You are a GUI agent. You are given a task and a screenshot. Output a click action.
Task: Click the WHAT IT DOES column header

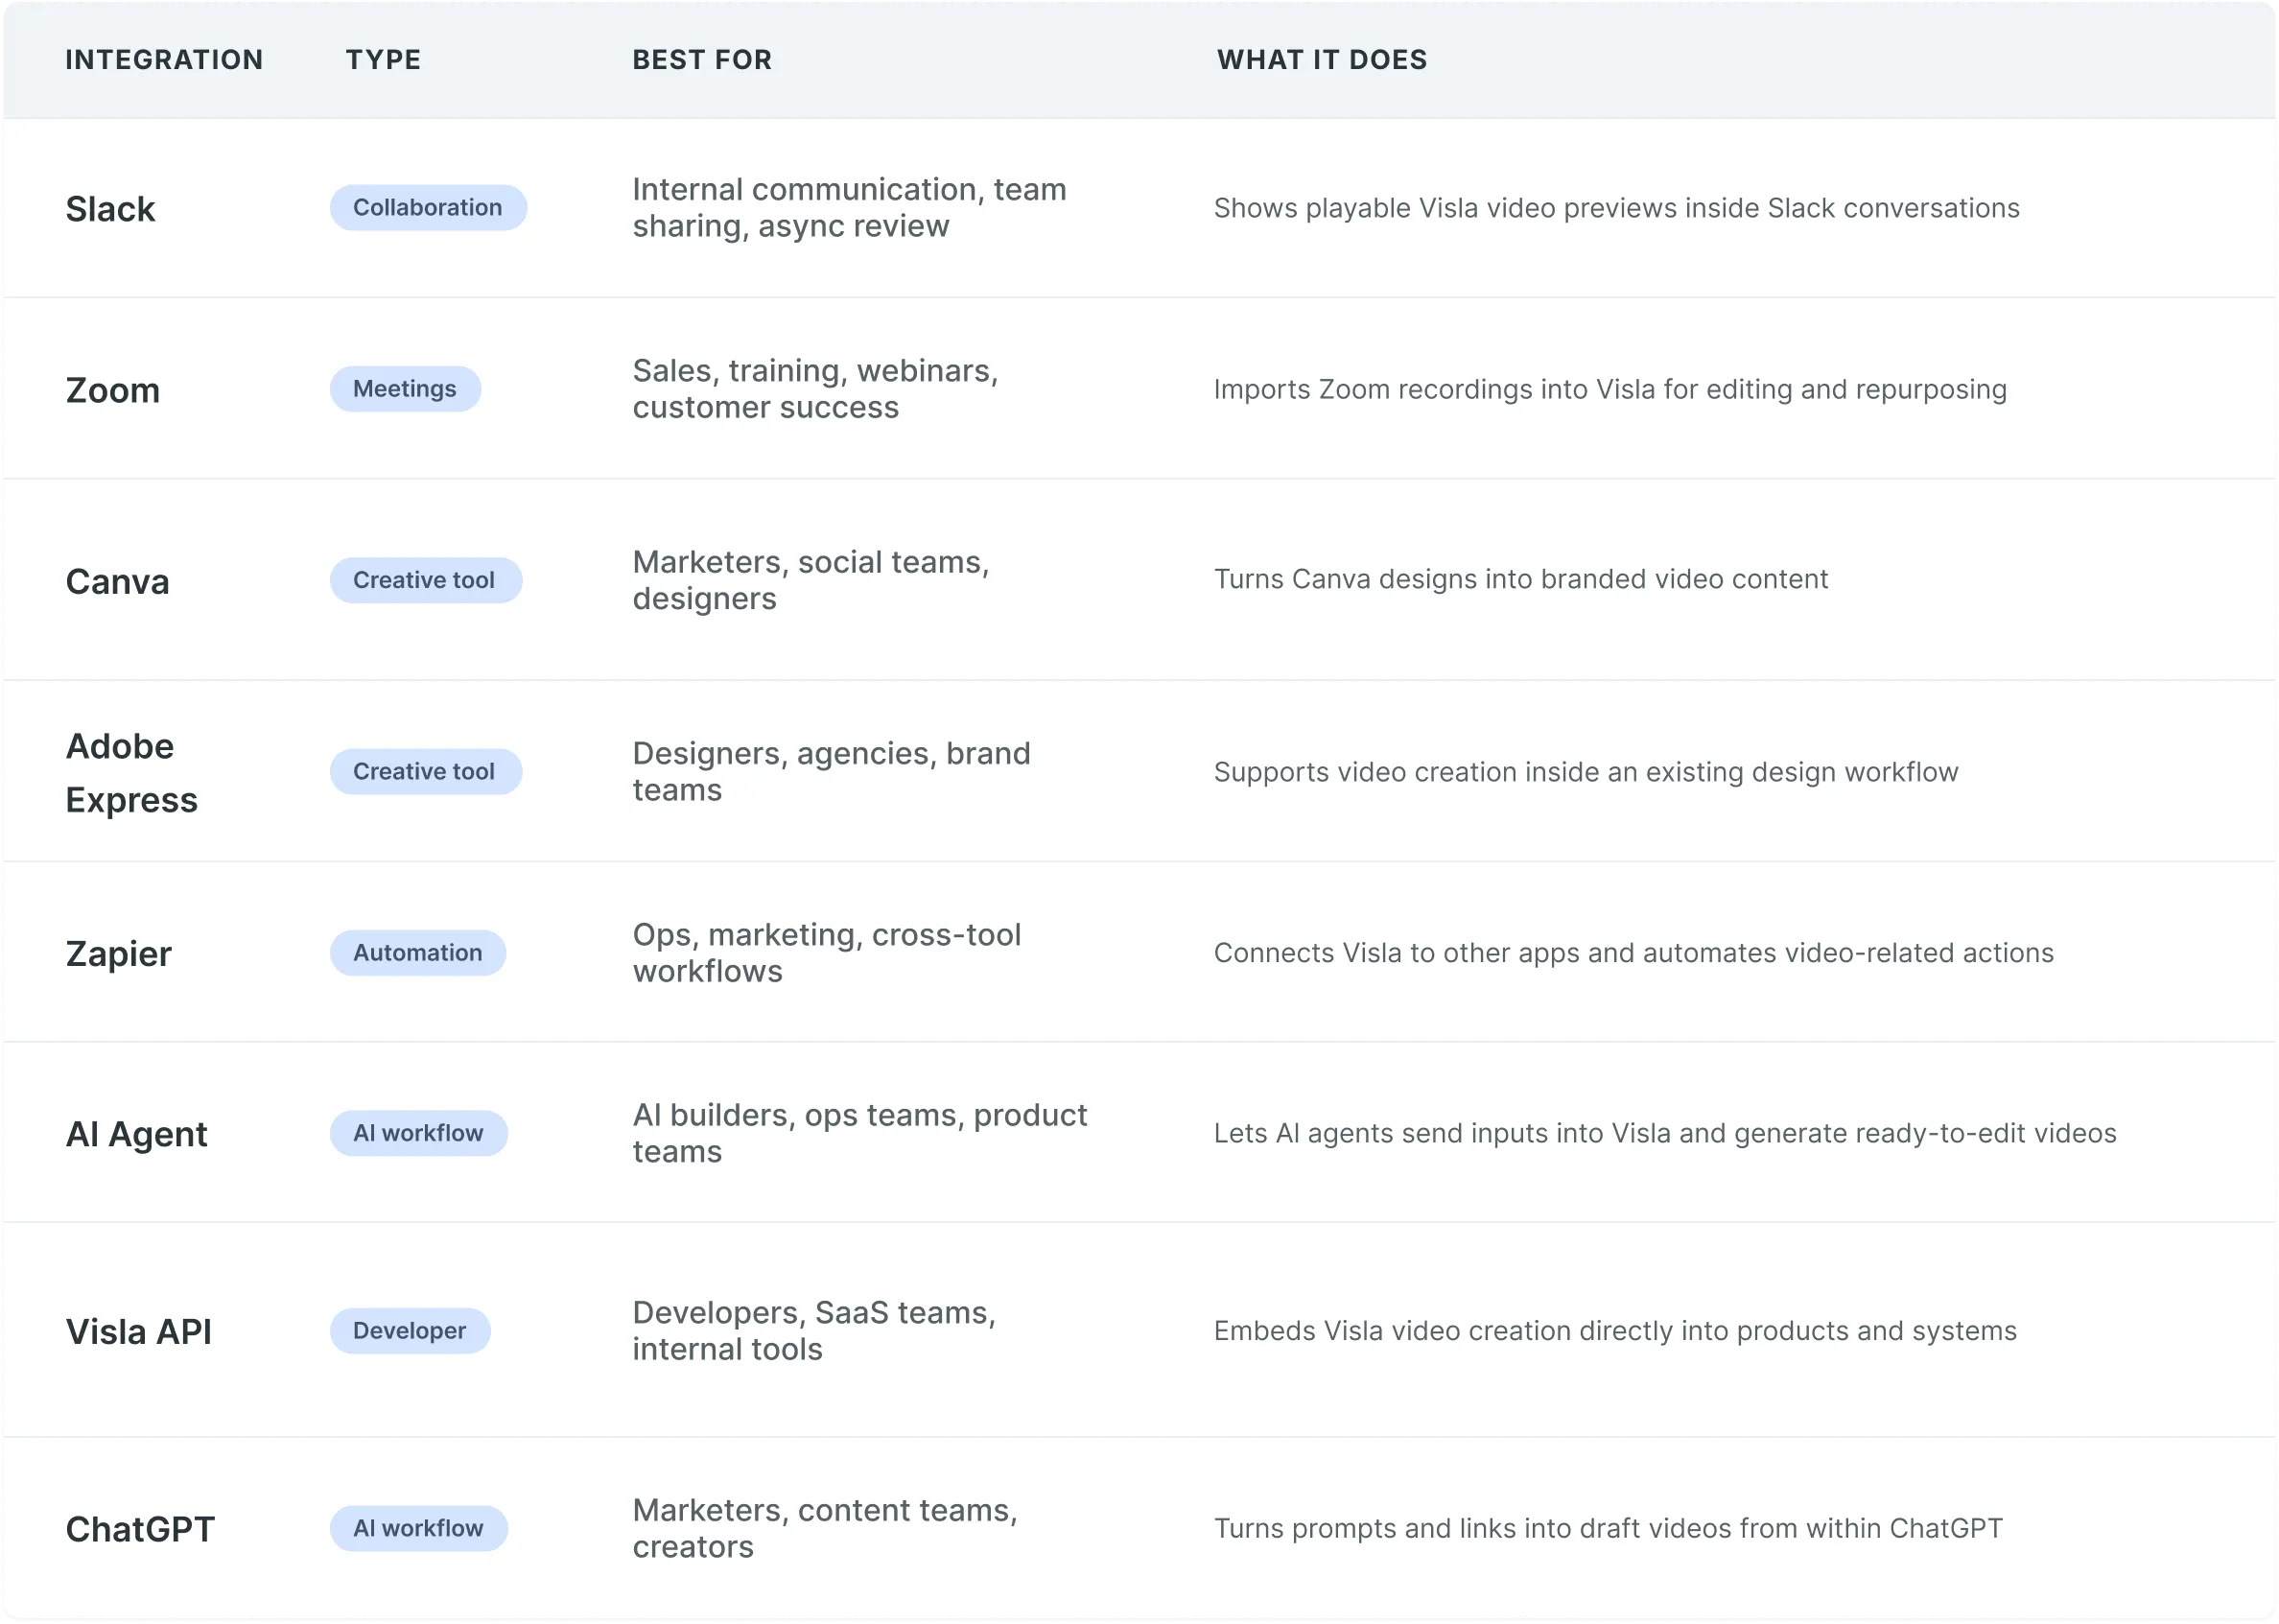click(x=1322, y=60)
